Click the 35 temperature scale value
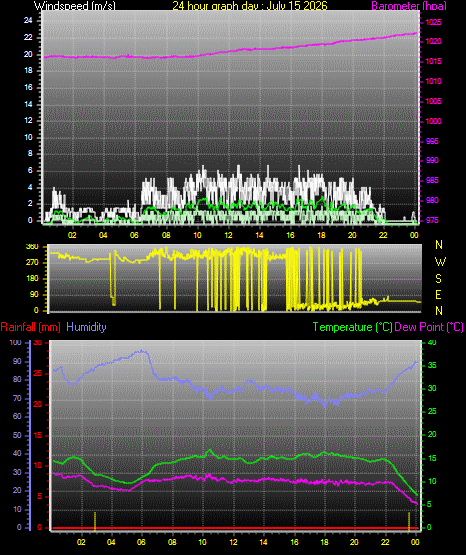The width and height of the screenshot is (466, 555). click(432, 366)
